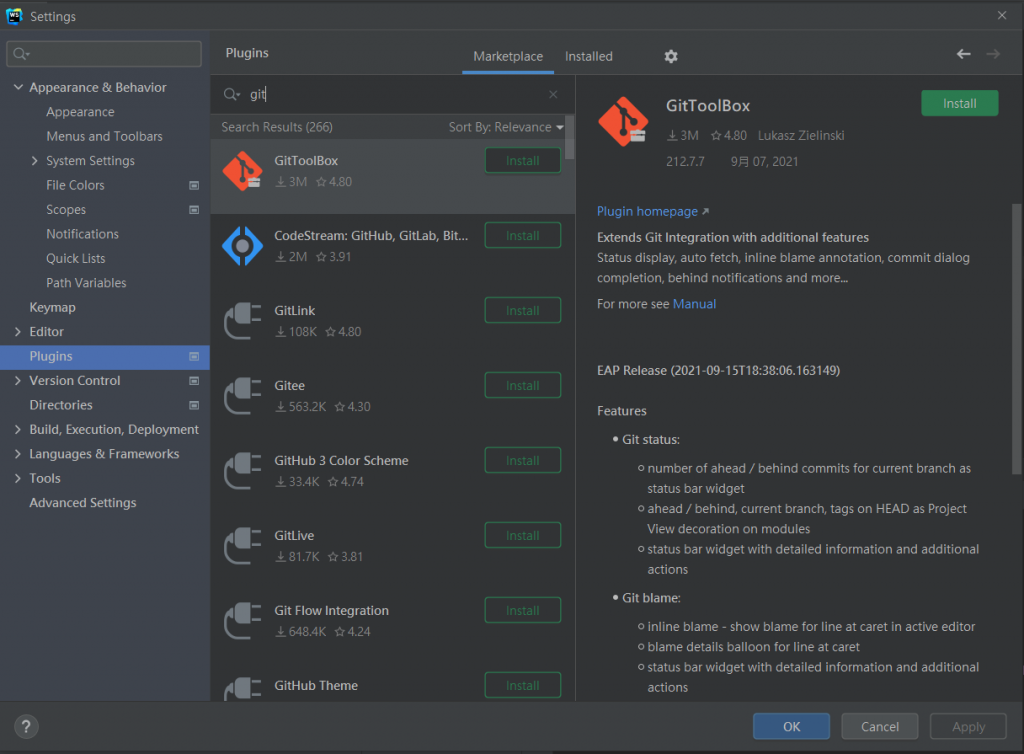
Task: Switch to the Marketplace tab
Action: [x=508, y=57]
